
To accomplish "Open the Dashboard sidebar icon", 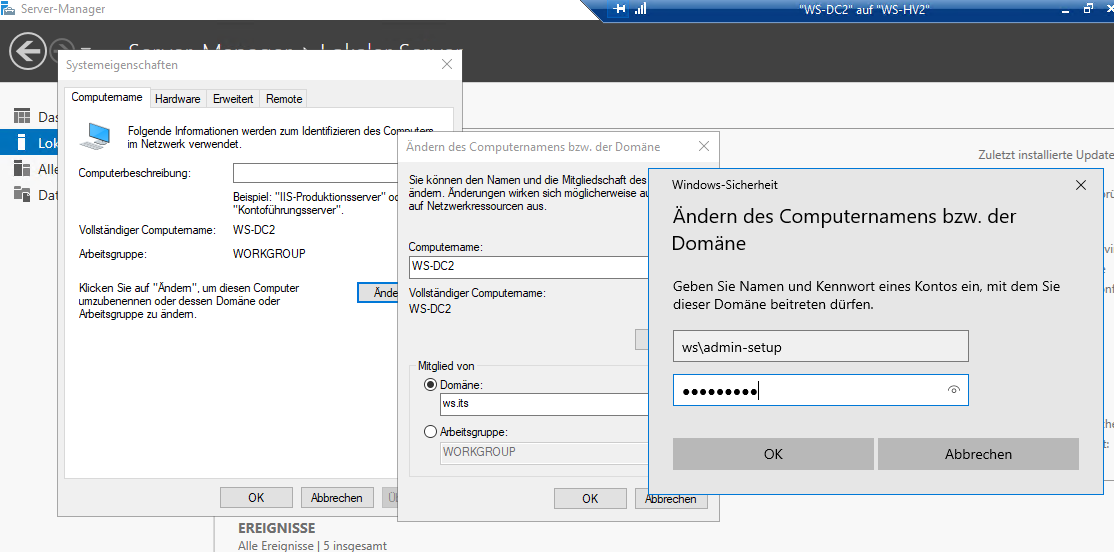I will pyautogui.click(x=22, y=117).
